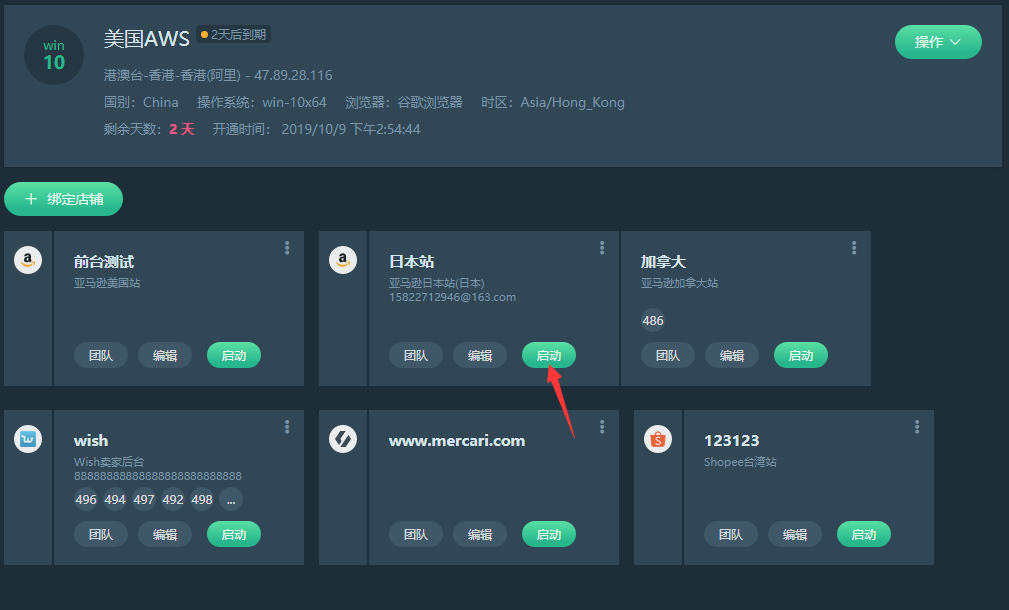The image size is (1009, 610).
Task: Click the wish store title
Action: [x=91, y=440]
